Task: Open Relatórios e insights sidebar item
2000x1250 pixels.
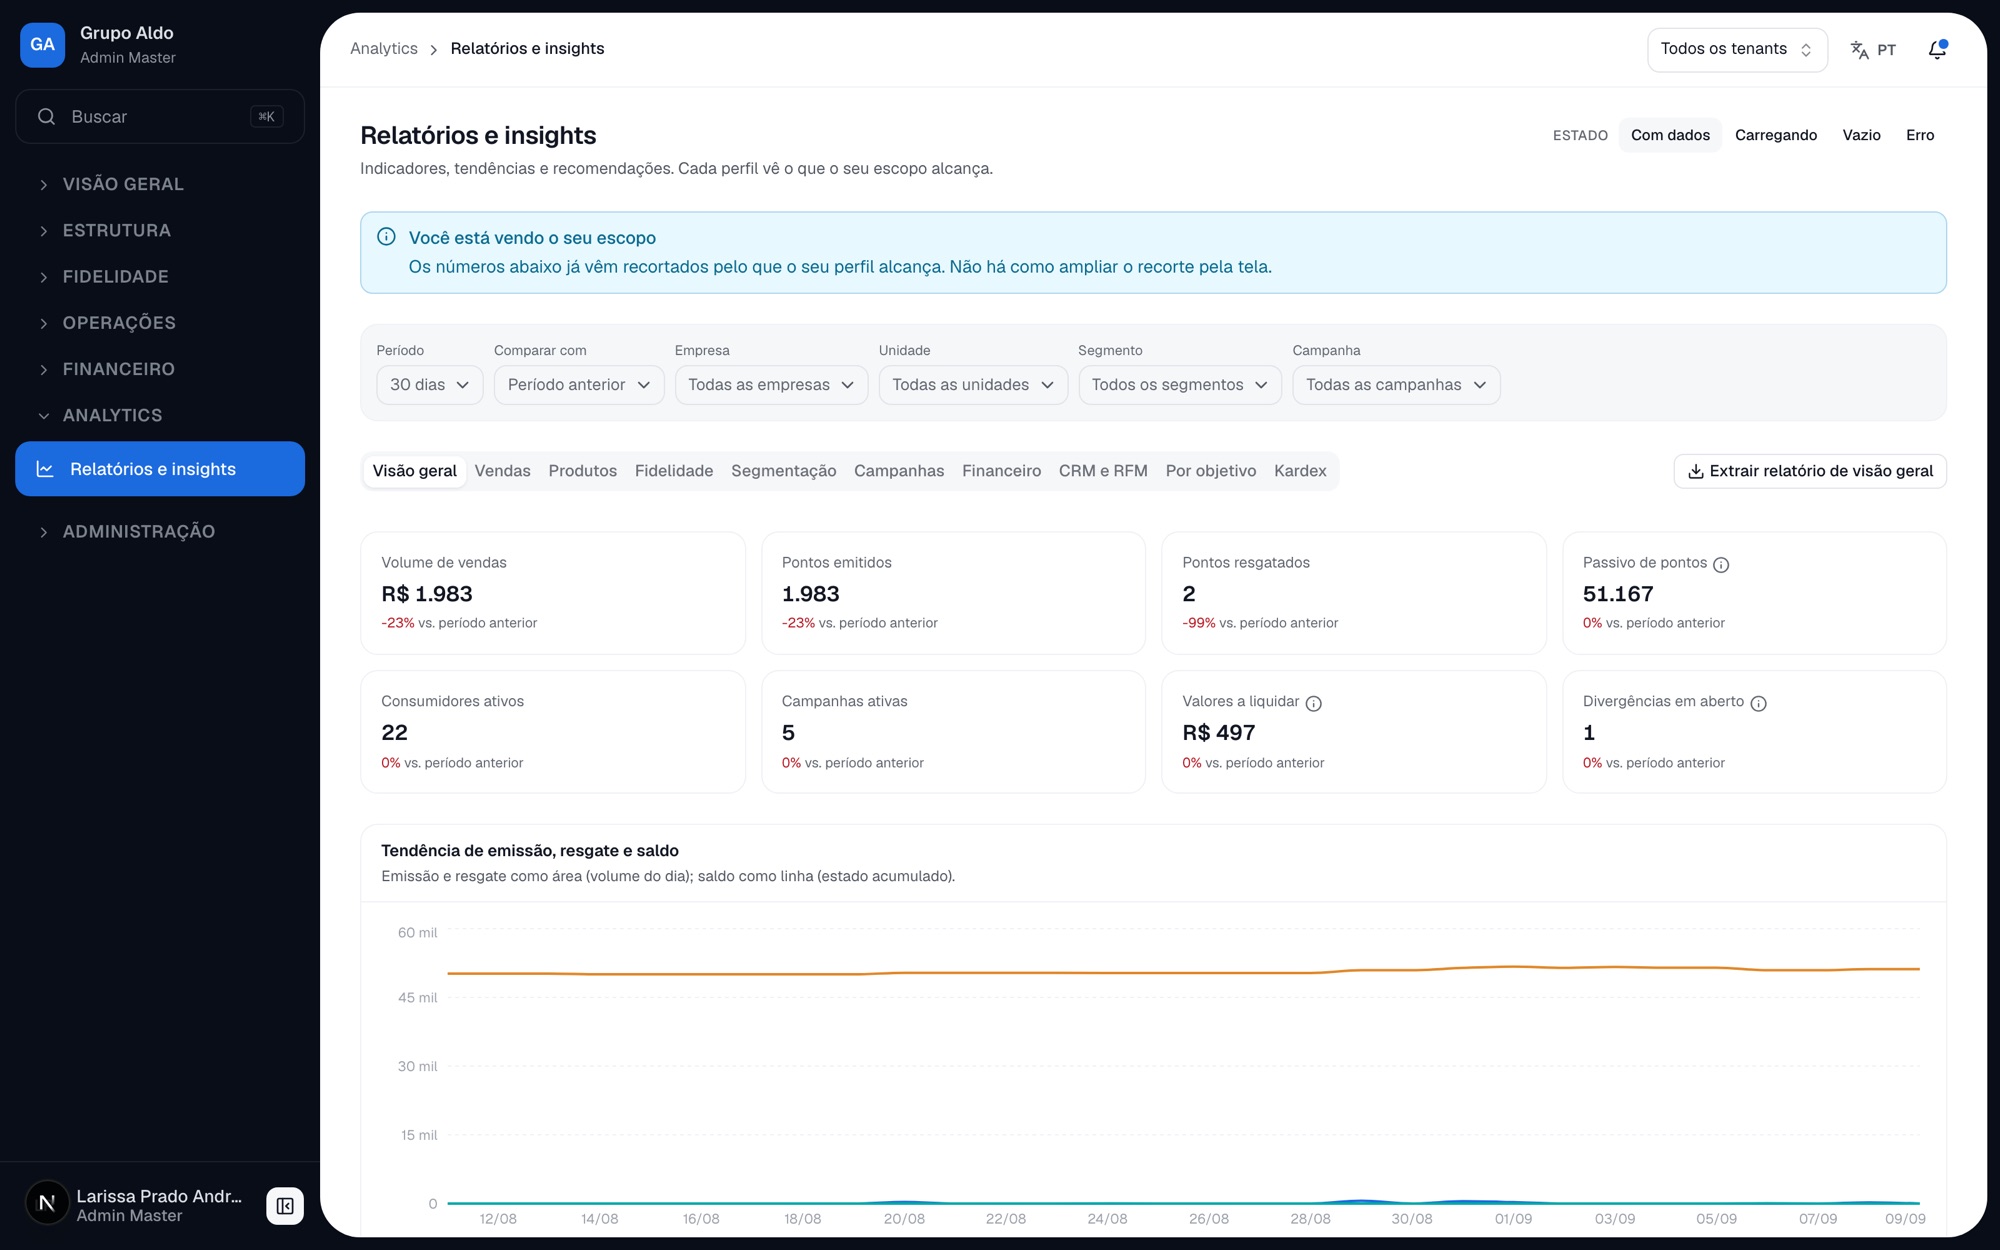Action: 160,469
